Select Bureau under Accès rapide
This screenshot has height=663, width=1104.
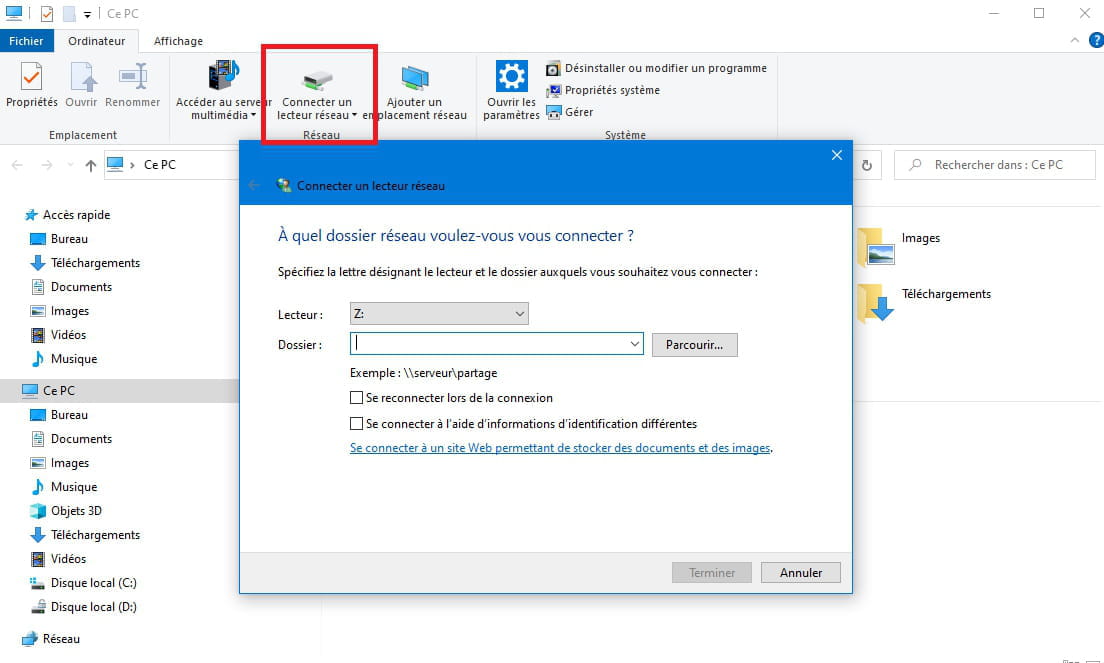click(x=59, y=239)
